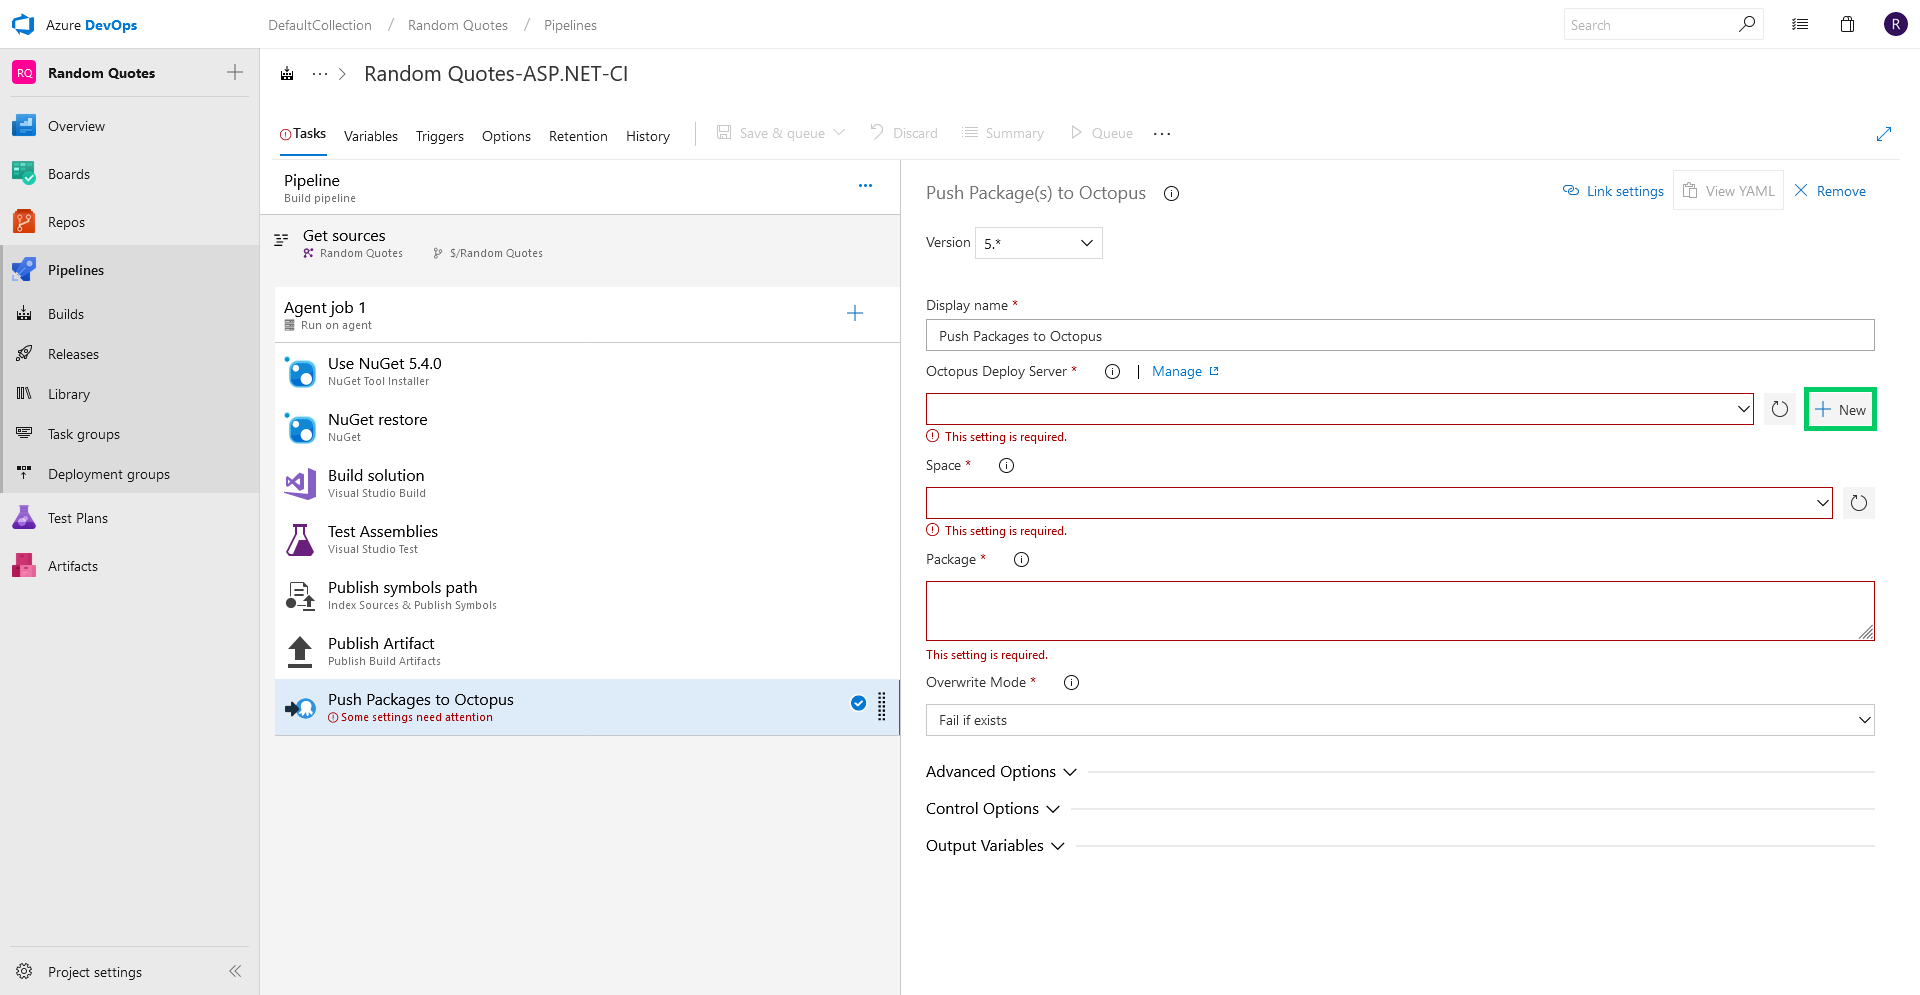
Task: Open Deployment groups in sidebar
Action: coord(109,474)
